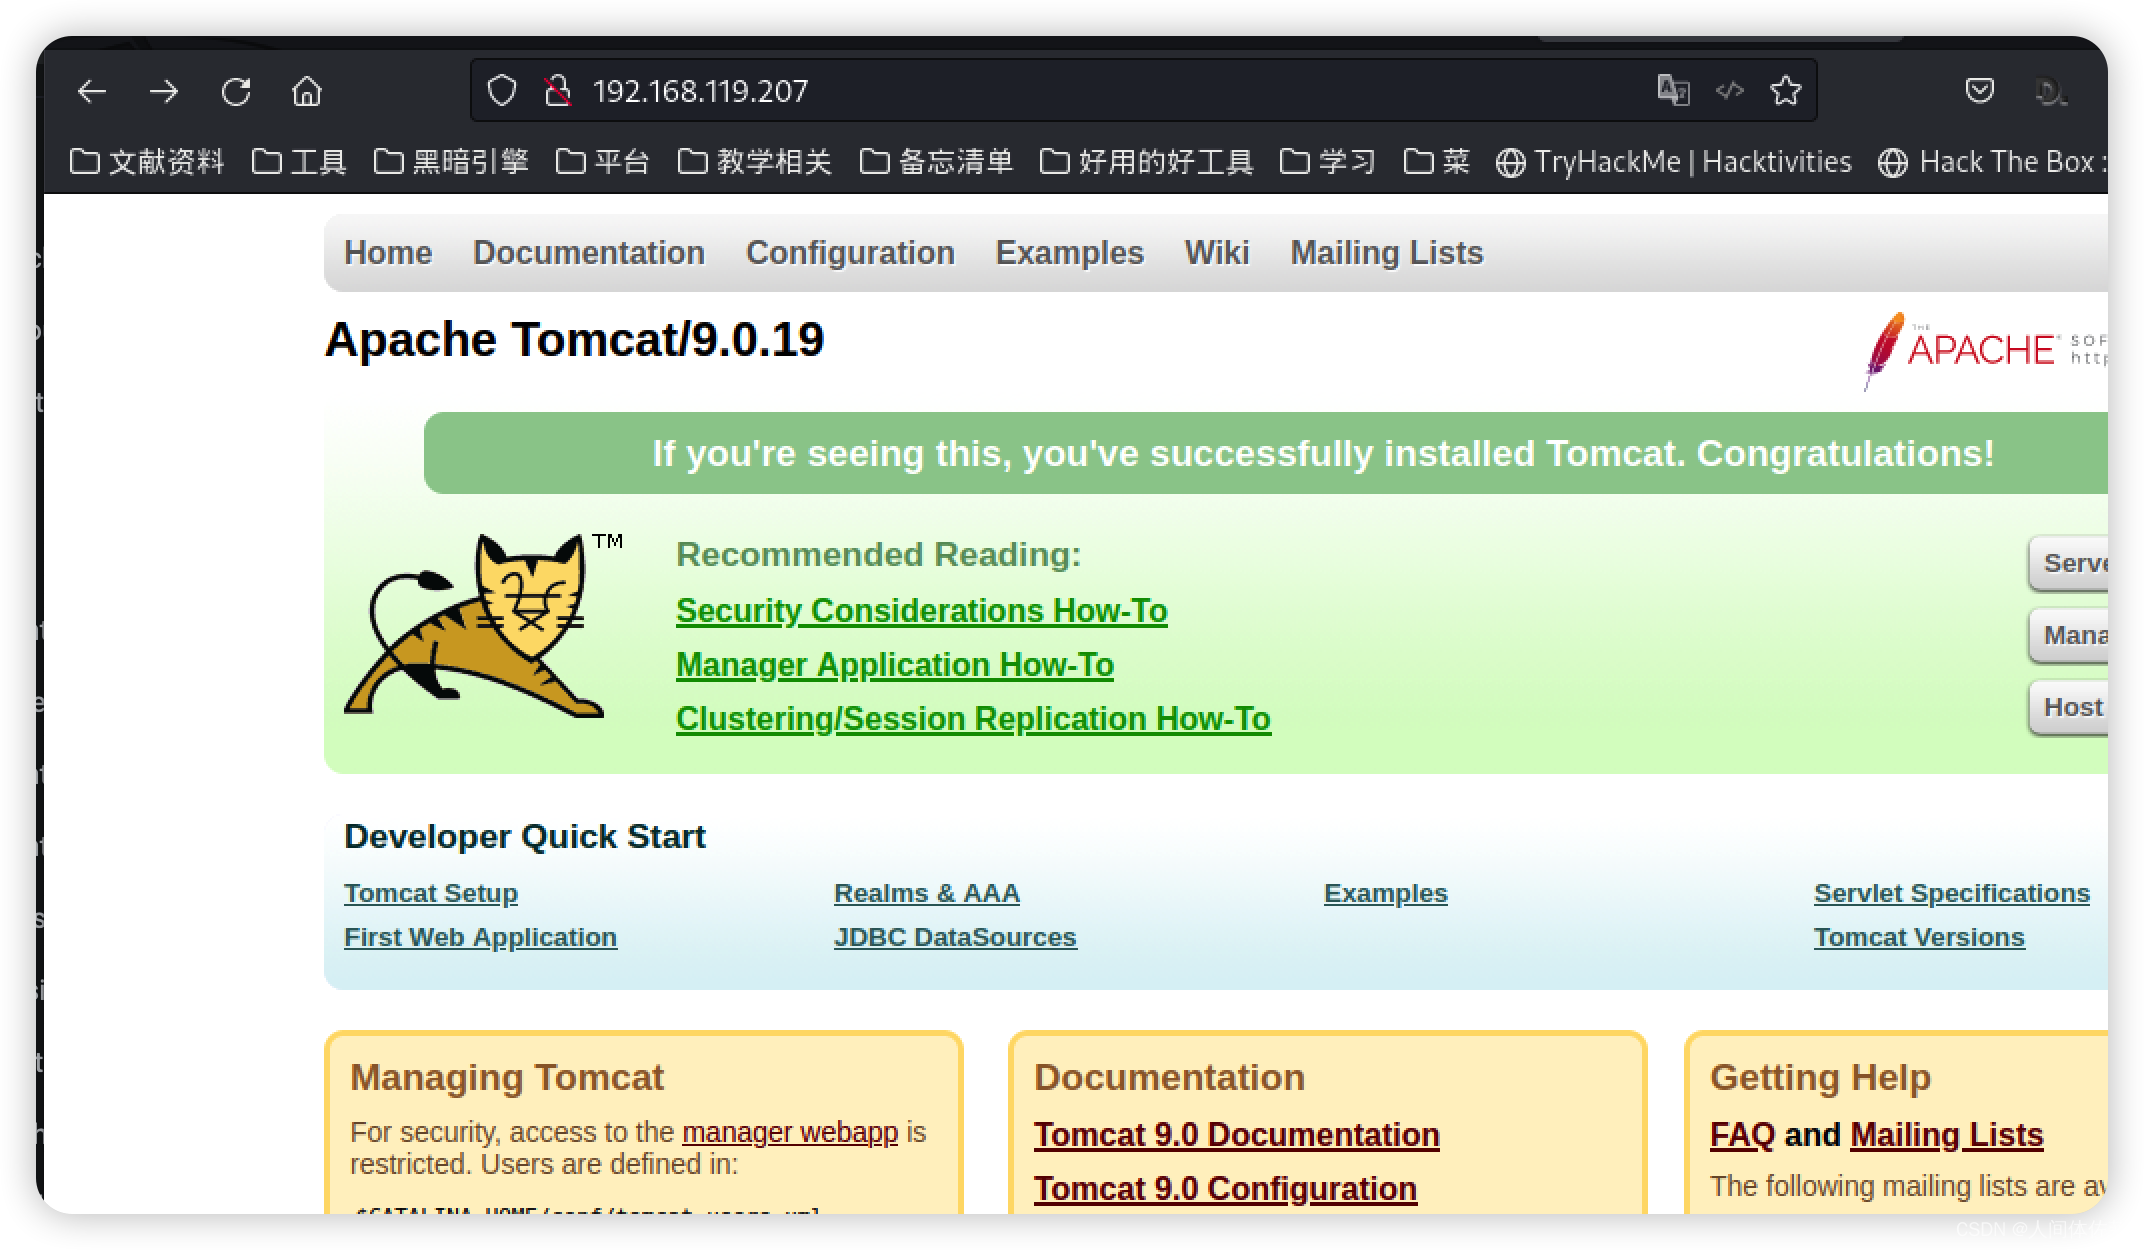This screenshot has height=1250, width=2144.
Task: Open tracking protection shield icon
Action: coord(502,91)
